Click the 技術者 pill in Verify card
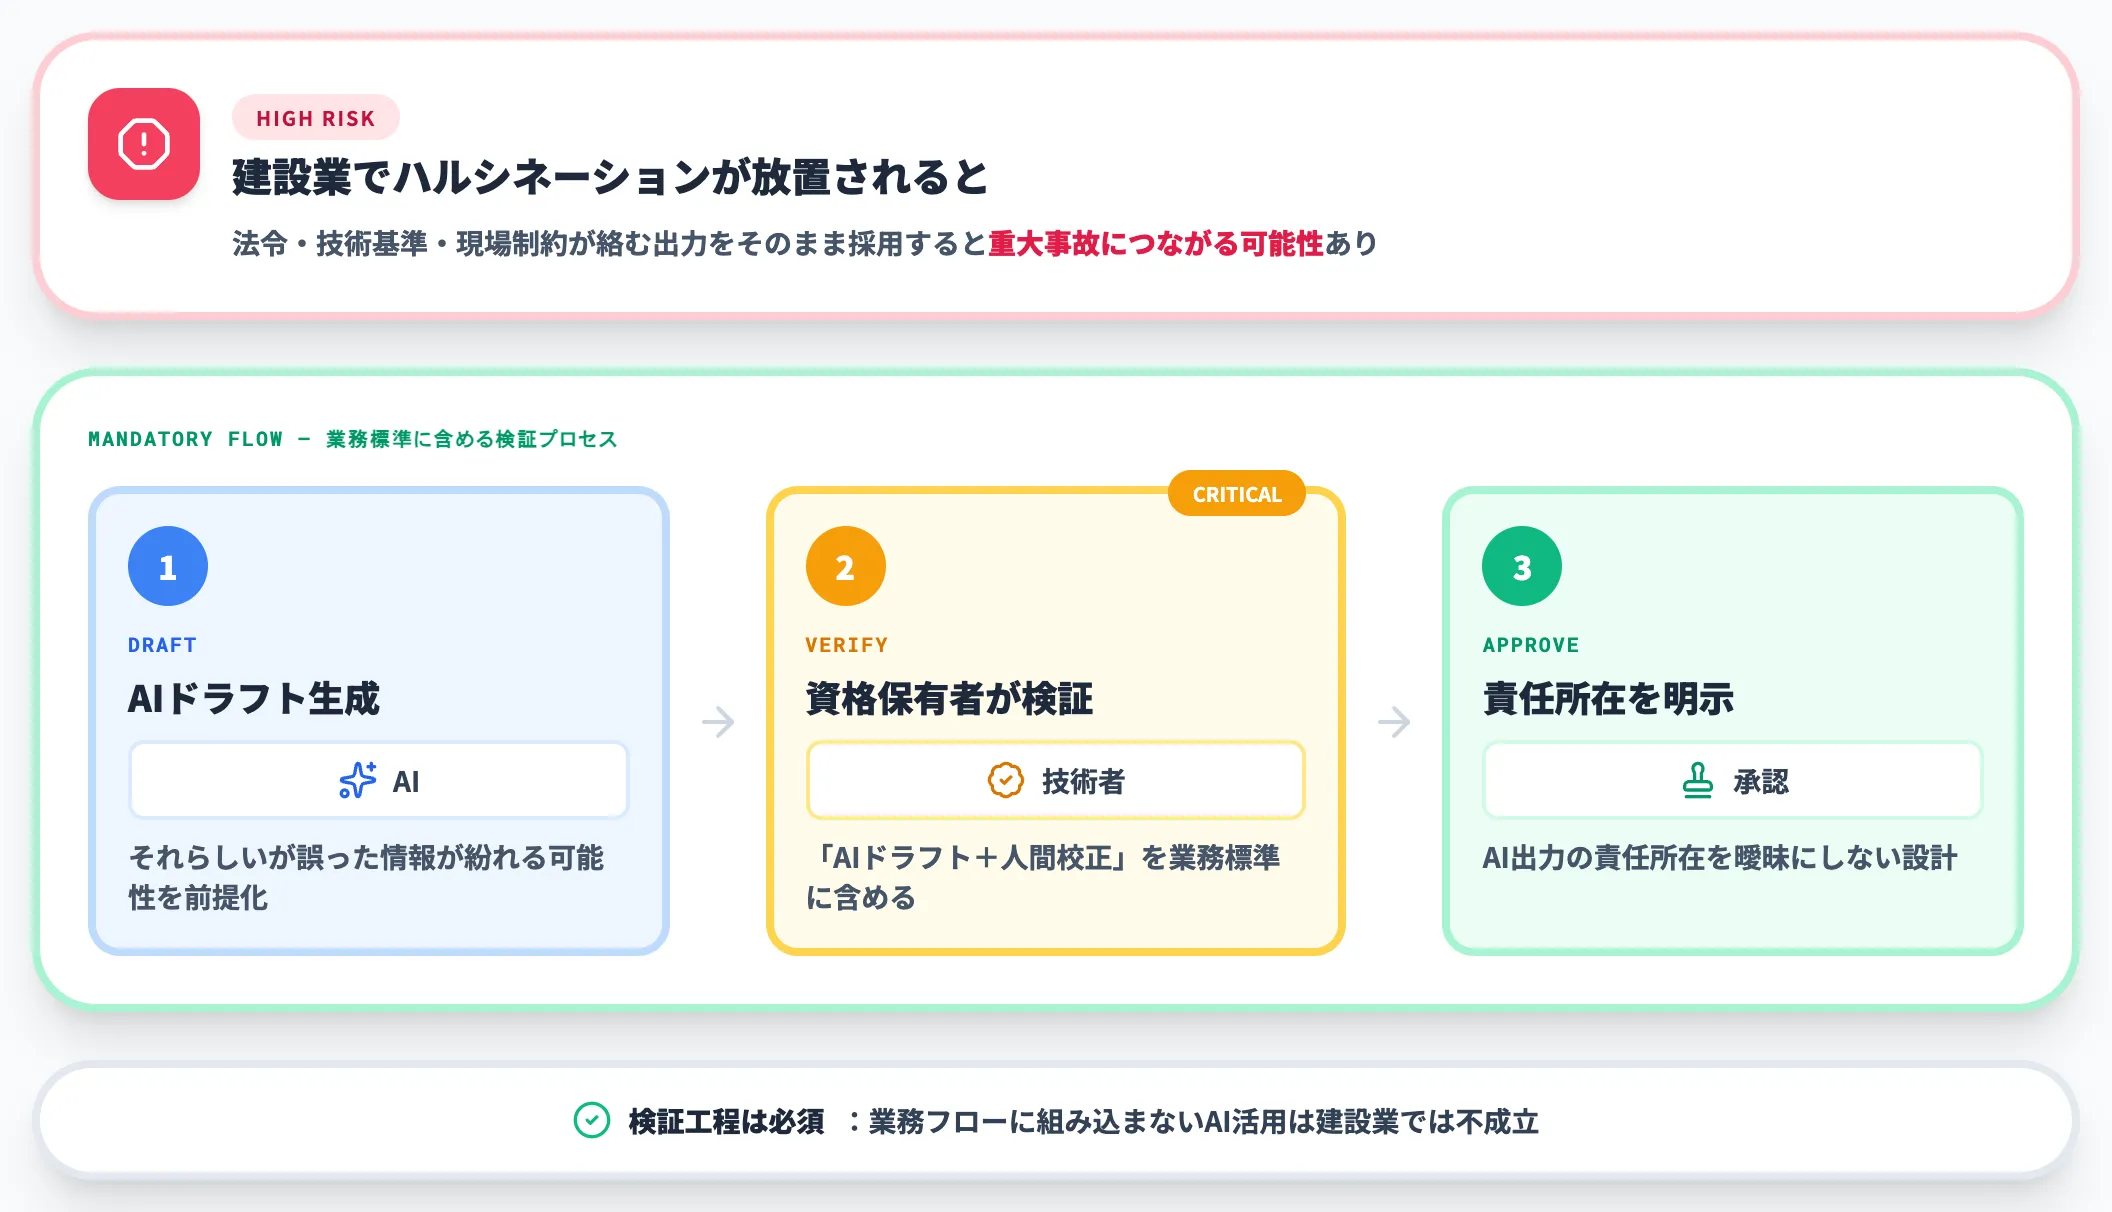 point(1056,780)
